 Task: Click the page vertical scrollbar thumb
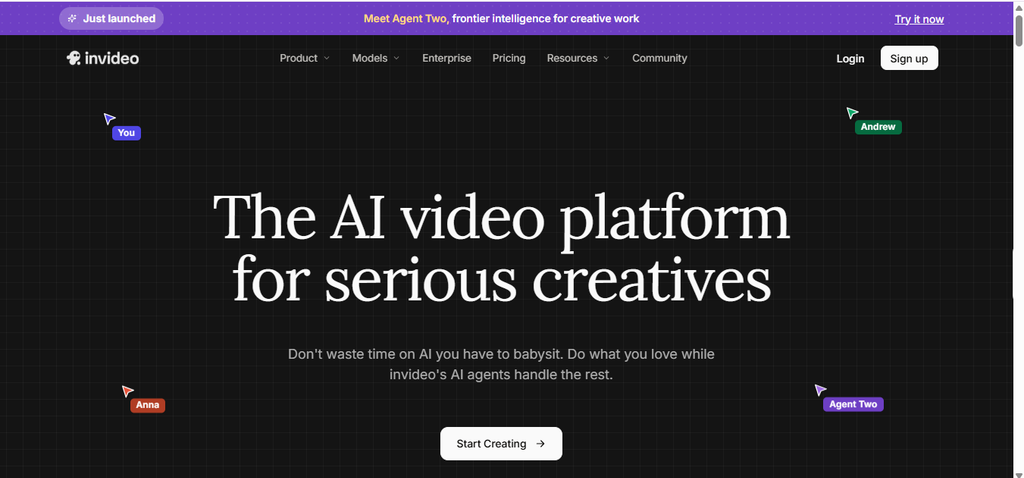1018,30
